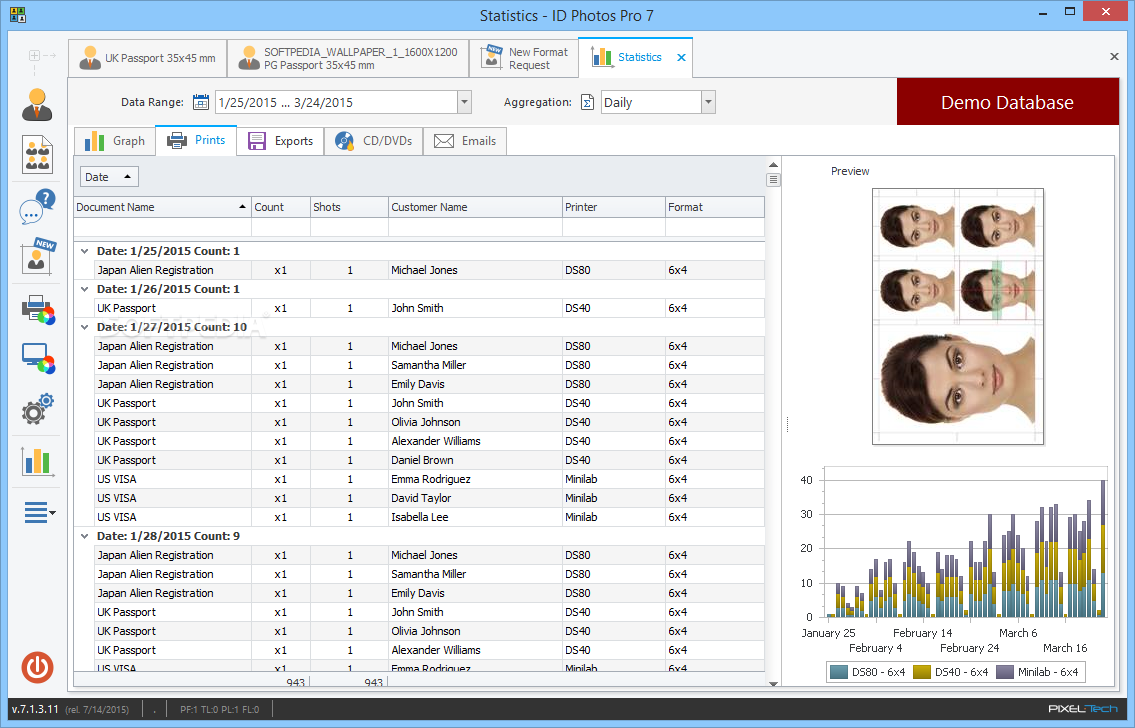Collapse the Date: 1/27/2015 group
Screen dimensions: 1135x728
(x=85, y=327)
